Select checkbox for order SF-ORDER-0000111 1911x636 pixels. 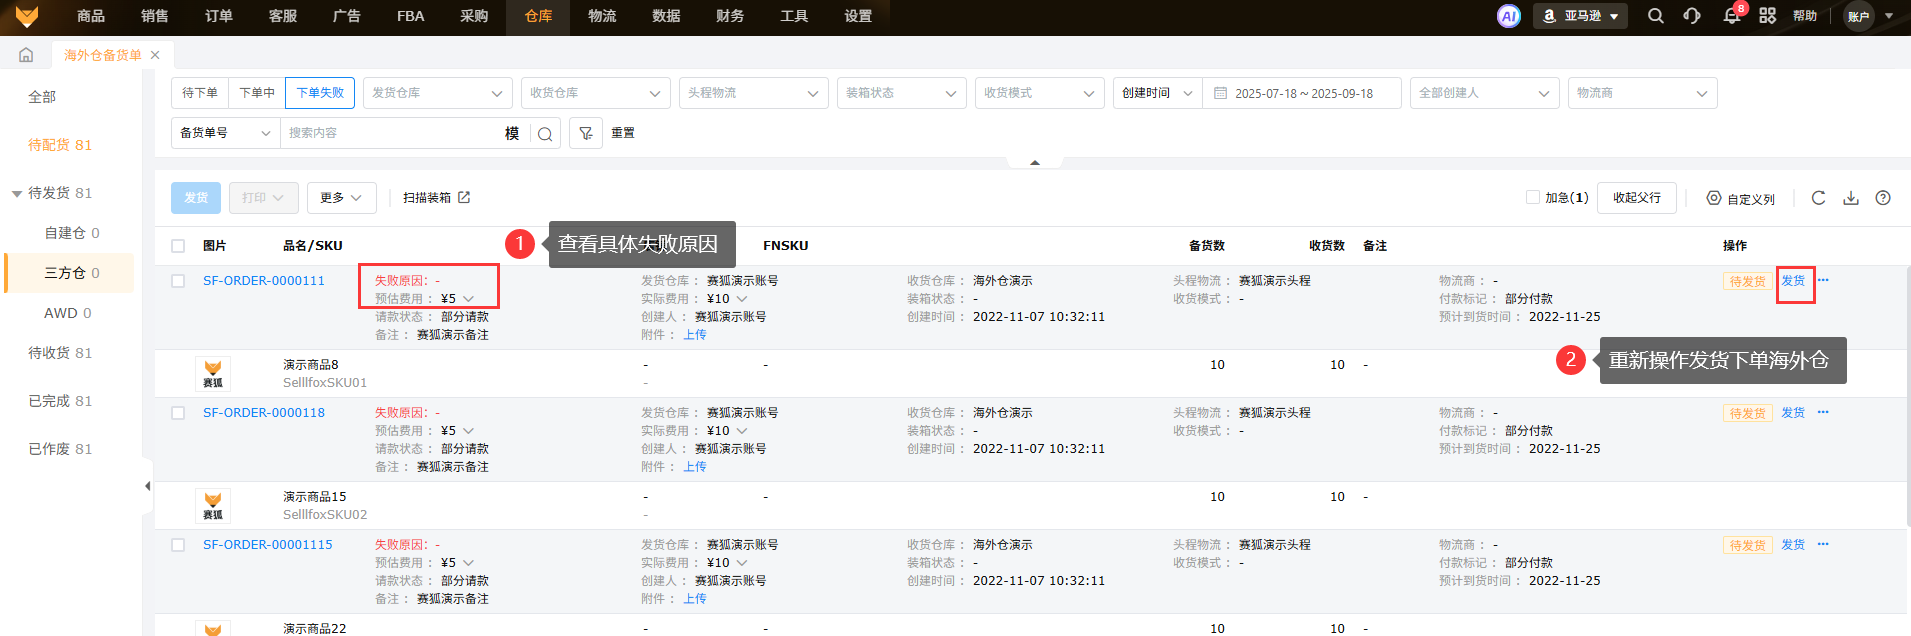(178, 281)
